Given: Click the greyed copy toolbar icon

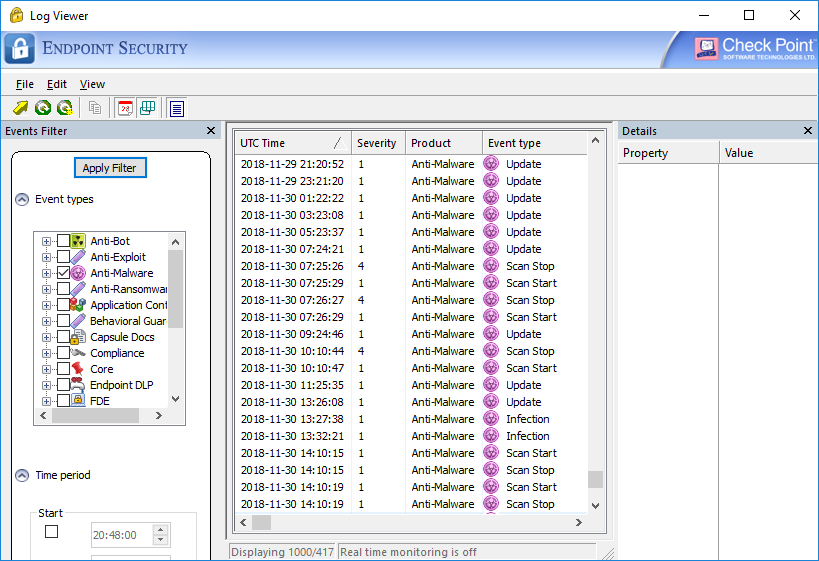Looking at the screenshot, I should [95, 108].
